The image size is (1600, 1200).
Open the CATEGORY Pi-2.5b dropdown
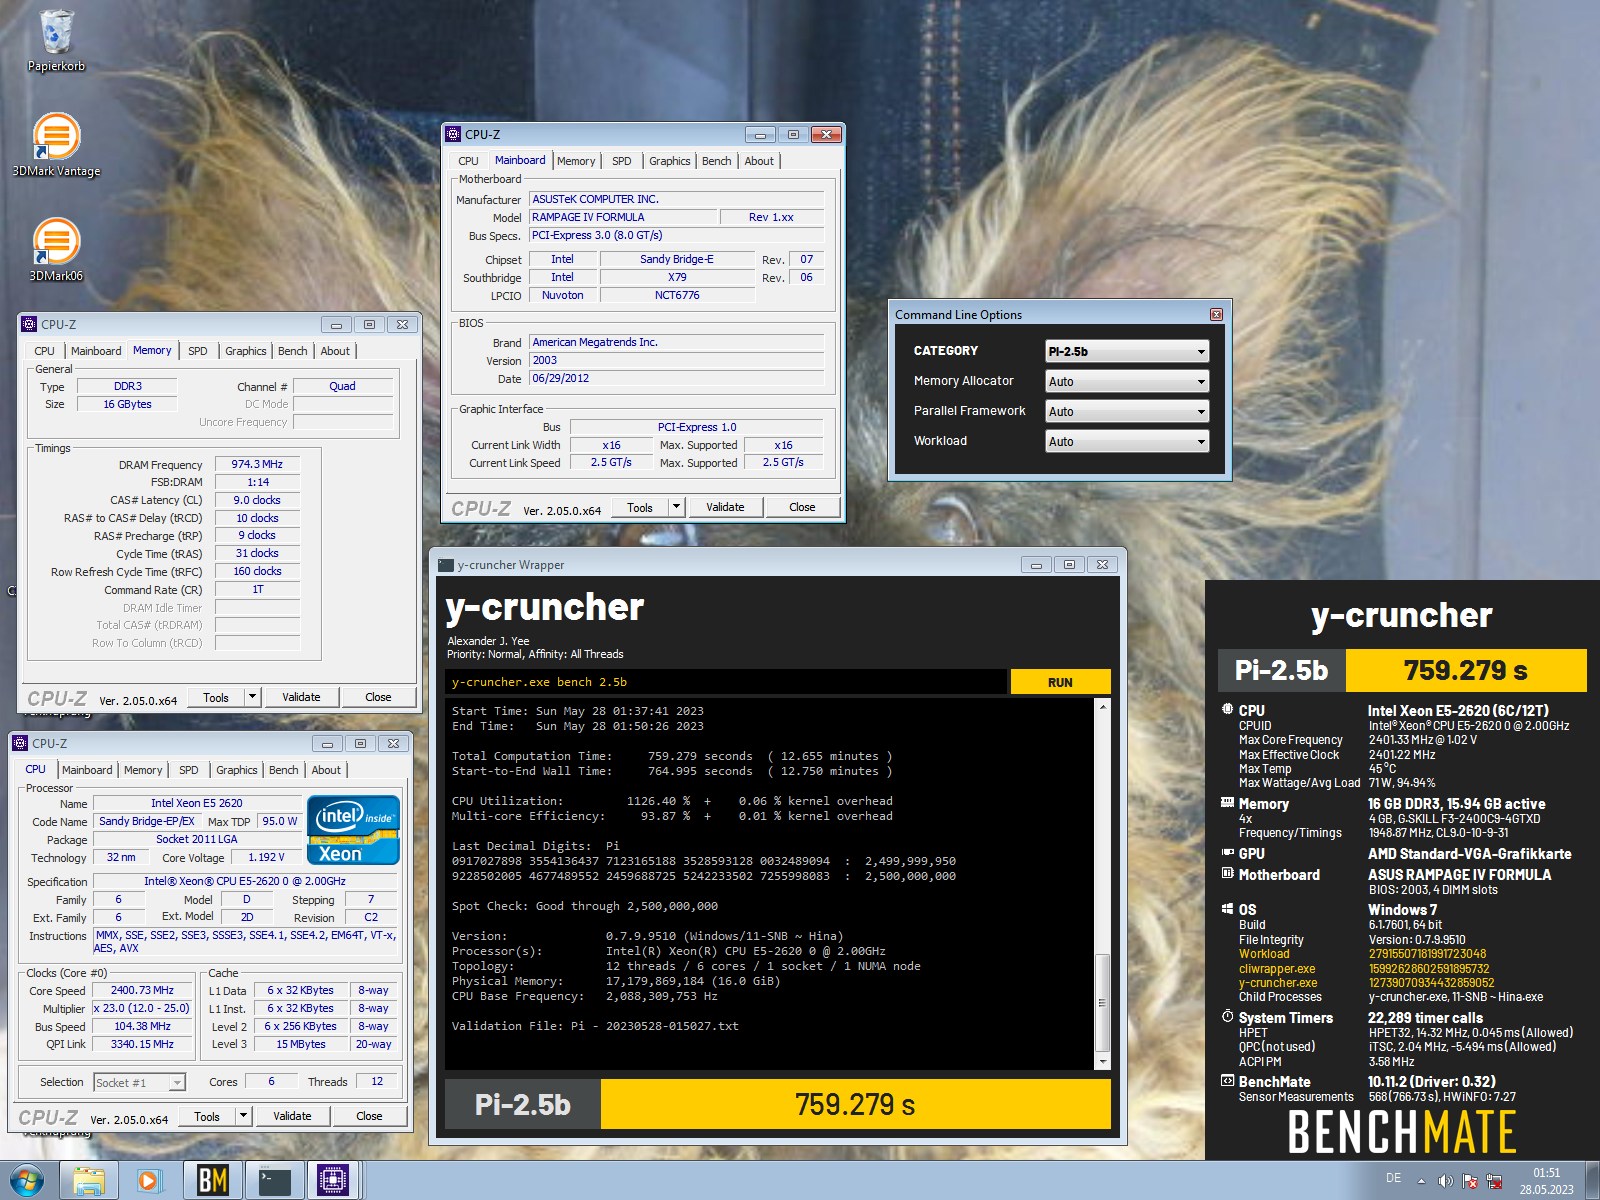click(x=1127, y=351)
